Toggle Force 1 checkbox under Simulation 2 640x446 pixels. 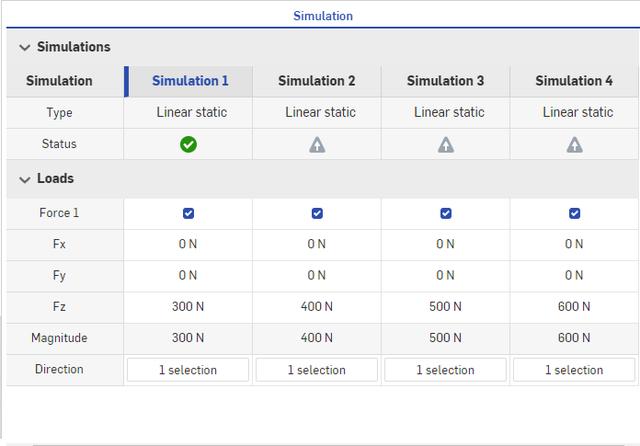pyautogui.click(x=317, y=213)
